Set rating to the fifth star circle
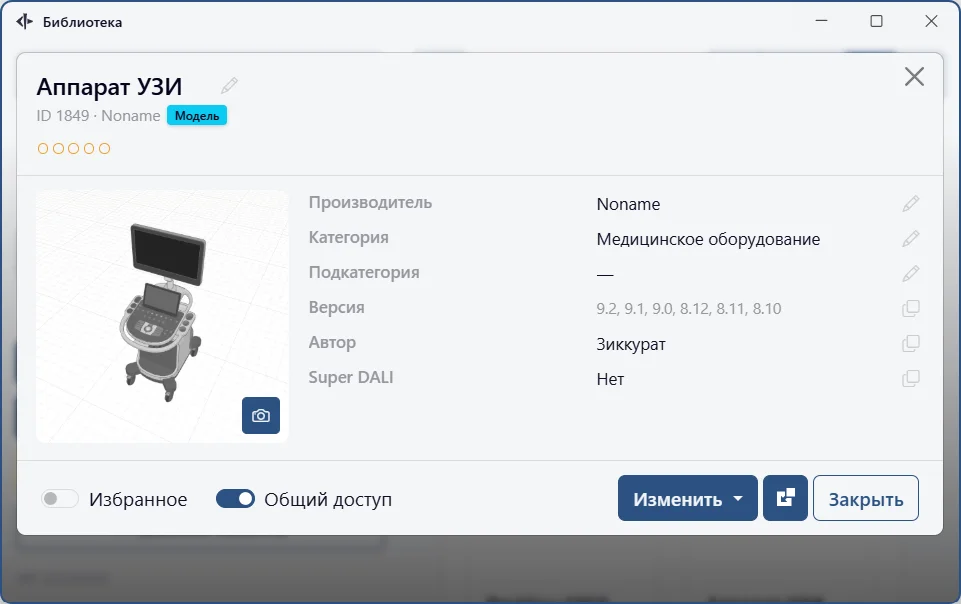 105,148
